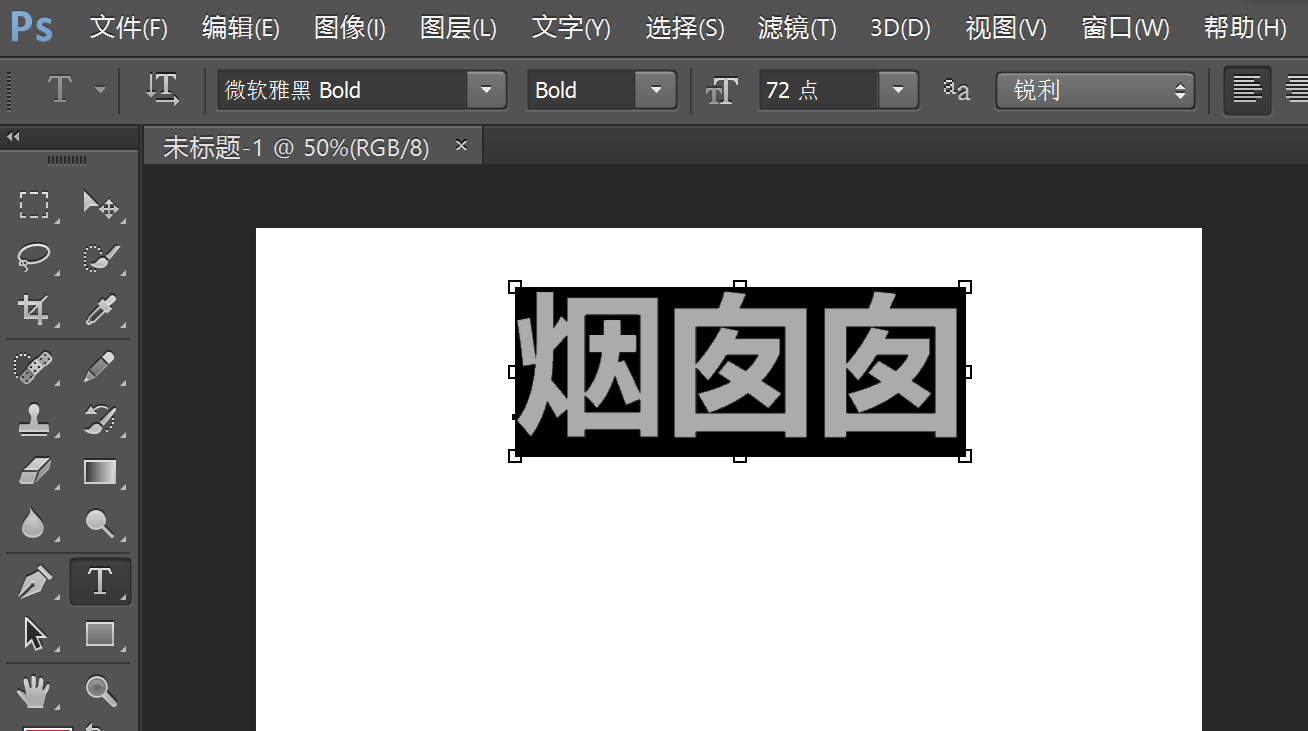Open the 锐利 anti-aliasing dropdown
Screen dimensions: 1308x731
pyautogui.click(x=1095, y=91)
